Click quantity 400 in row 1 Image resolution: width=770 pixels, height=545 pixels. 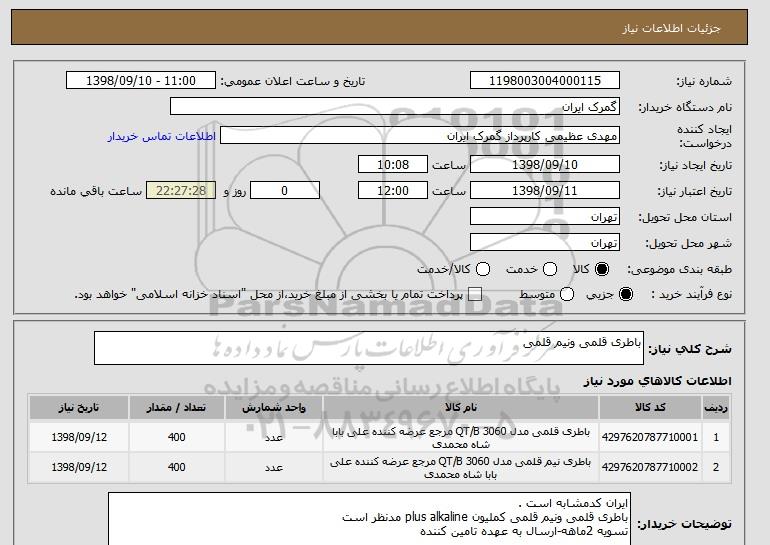pos(176,437)
